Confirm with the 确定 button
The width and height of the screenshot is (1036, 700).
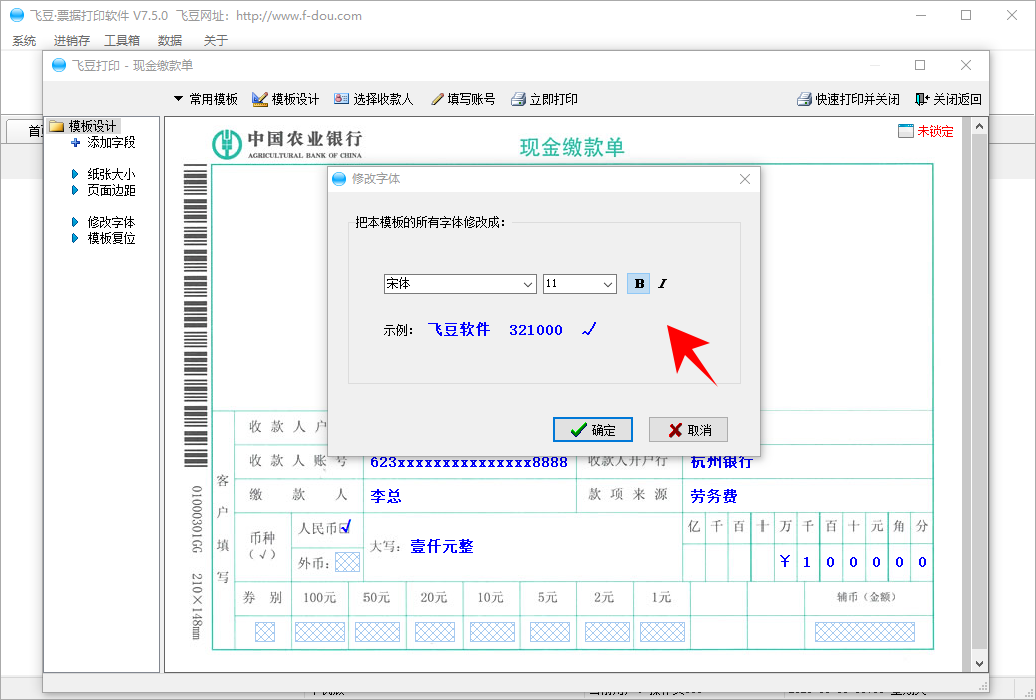click(x=593, y=430)
